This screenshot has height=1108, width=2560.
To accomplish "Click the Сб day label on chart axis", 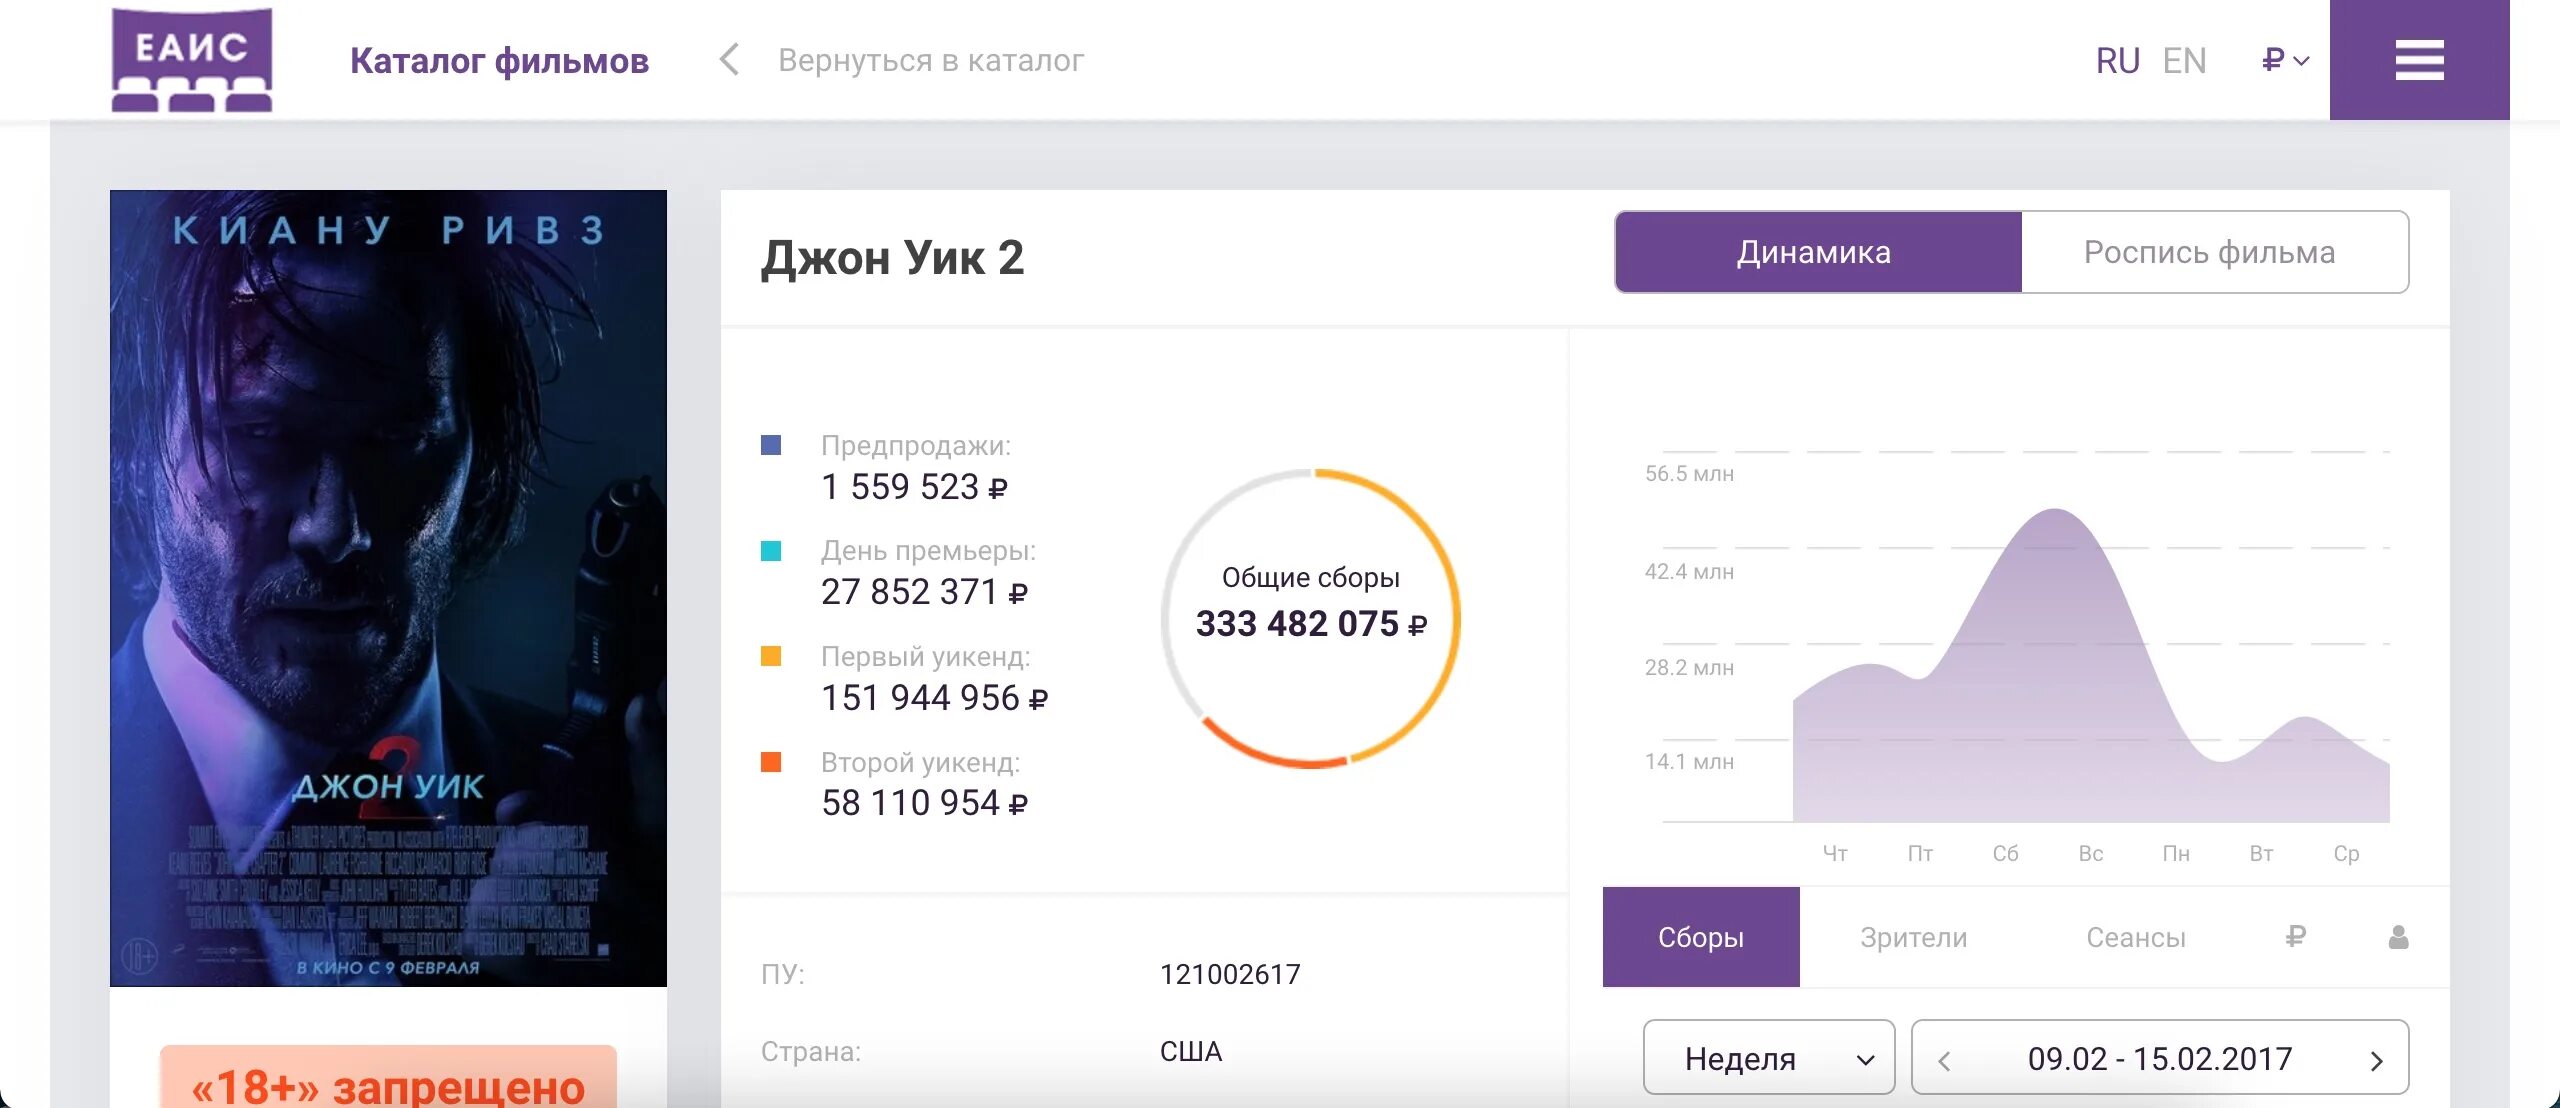I will point(2005,854).
